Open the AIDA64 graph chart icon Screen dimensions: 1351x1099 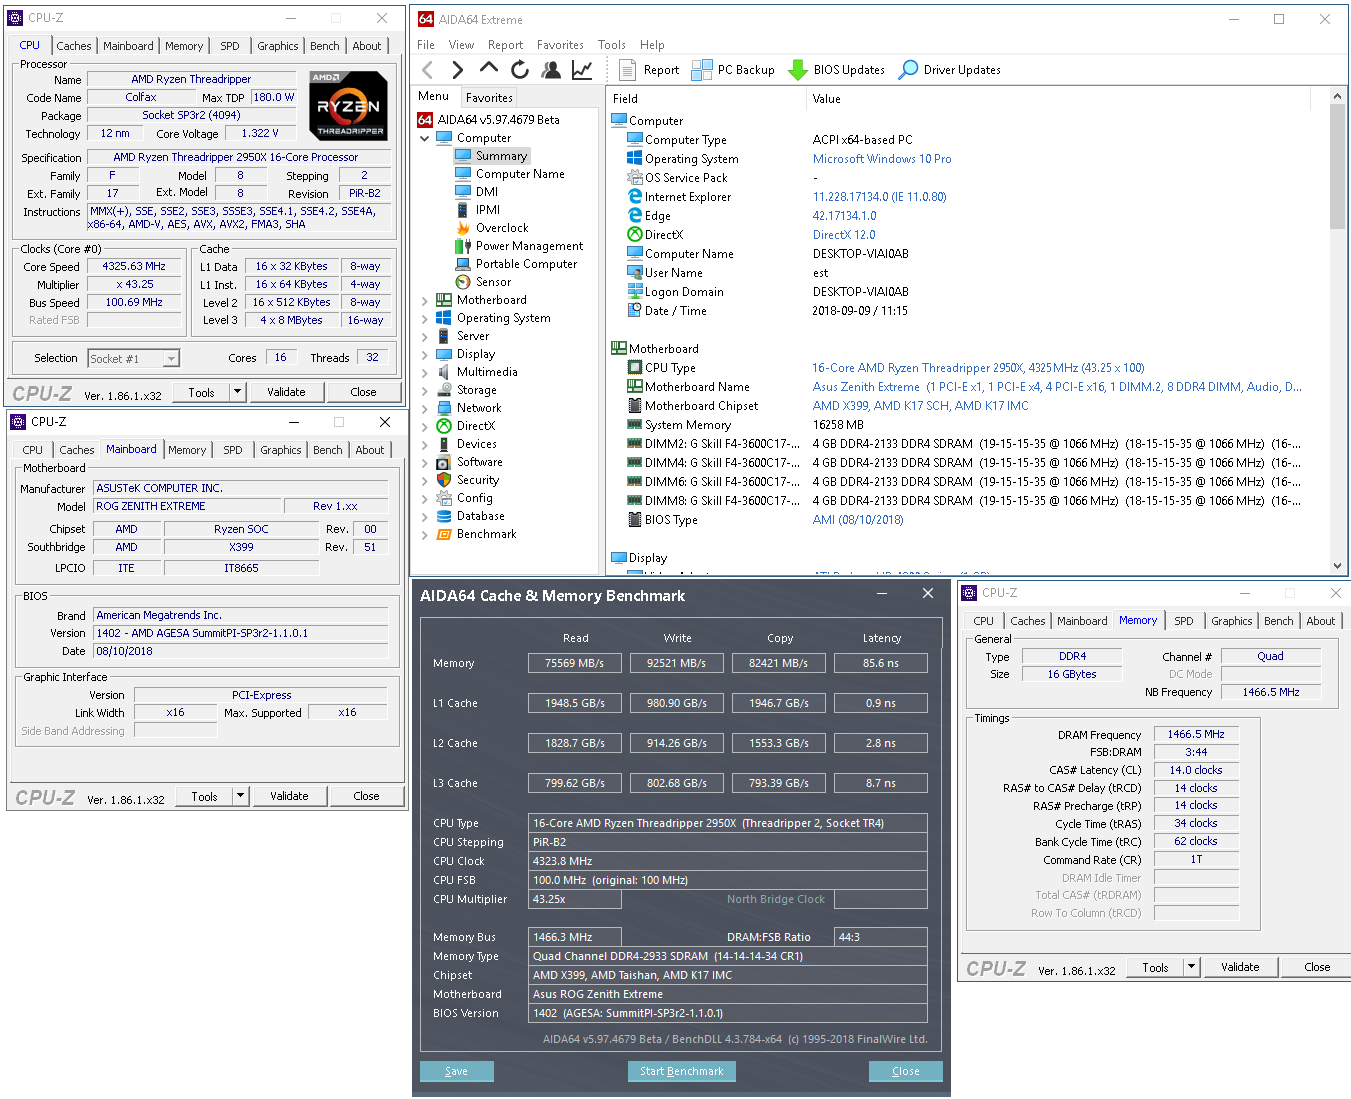pyautogui.click(x=582, y=69)
